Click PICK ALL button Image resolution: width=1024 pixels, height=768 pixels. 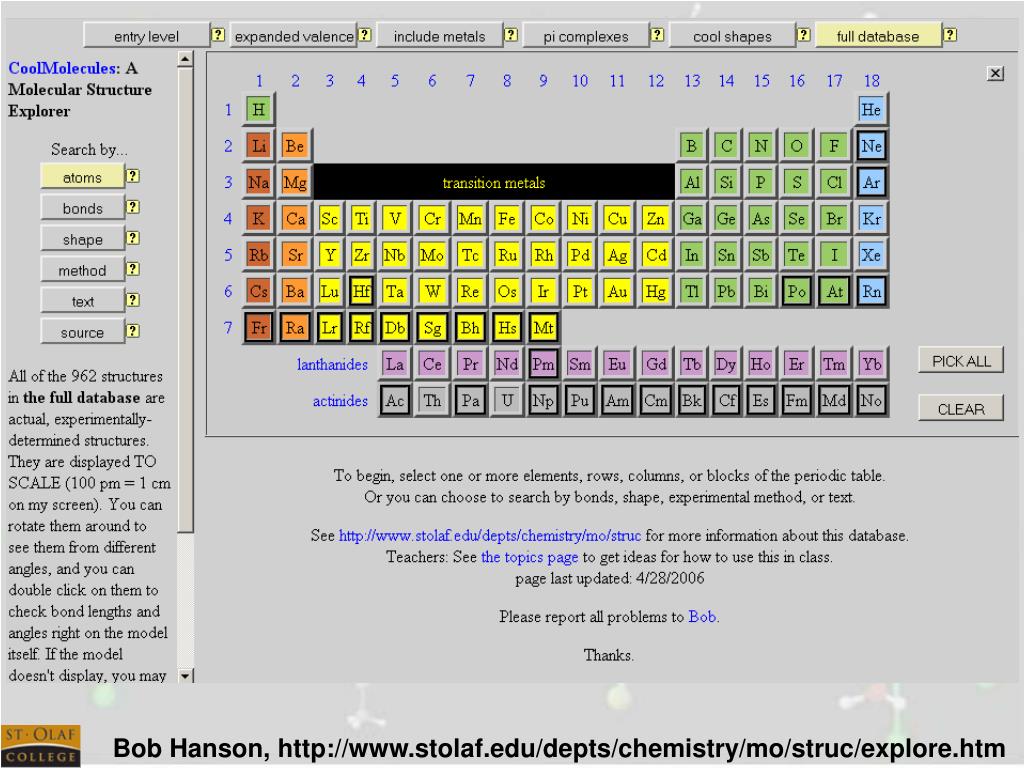point(961,360)
